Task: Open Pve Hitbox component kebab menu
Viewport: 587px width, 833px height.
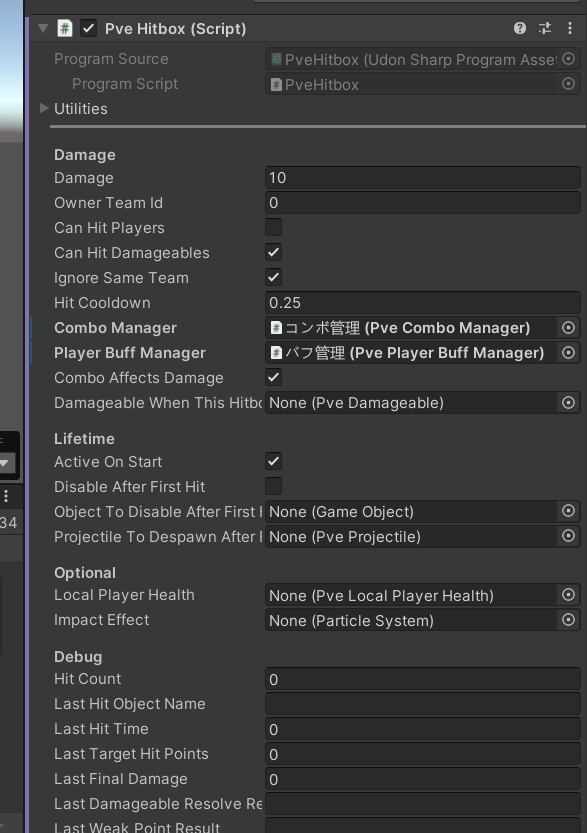Action: tap(569, 28)
